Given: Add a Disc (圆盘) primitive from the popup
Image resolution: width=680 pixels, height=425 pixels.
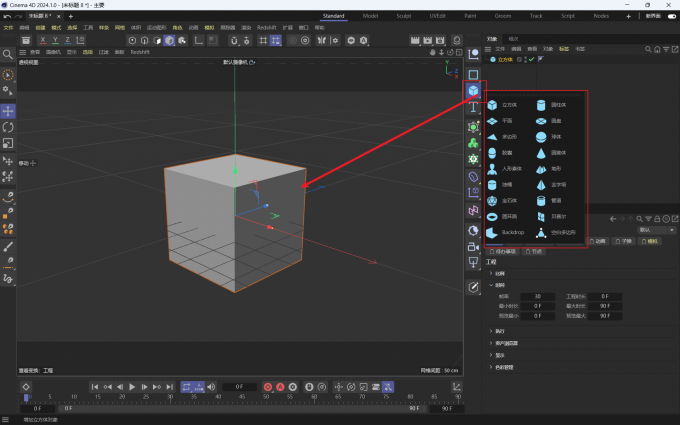Looking at the screenshot, I should click(x=549, y=121).
